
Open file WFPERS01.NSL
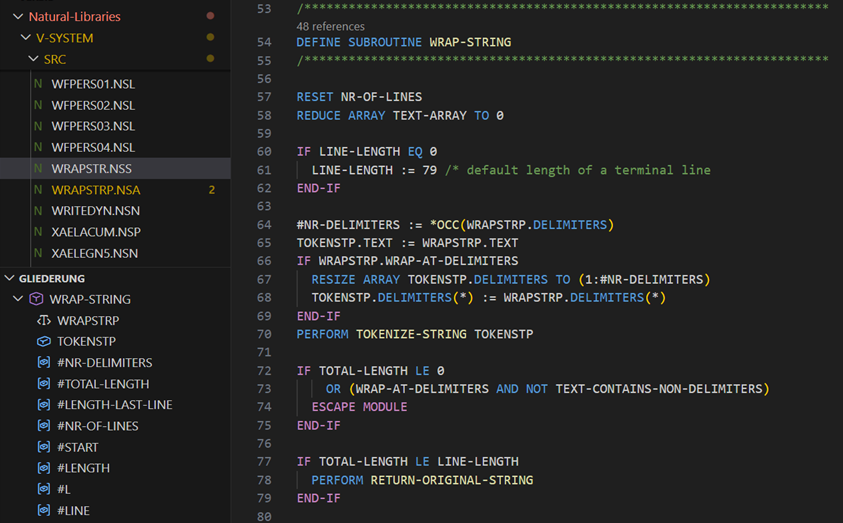pyautogui.click(x=93, y=84)
